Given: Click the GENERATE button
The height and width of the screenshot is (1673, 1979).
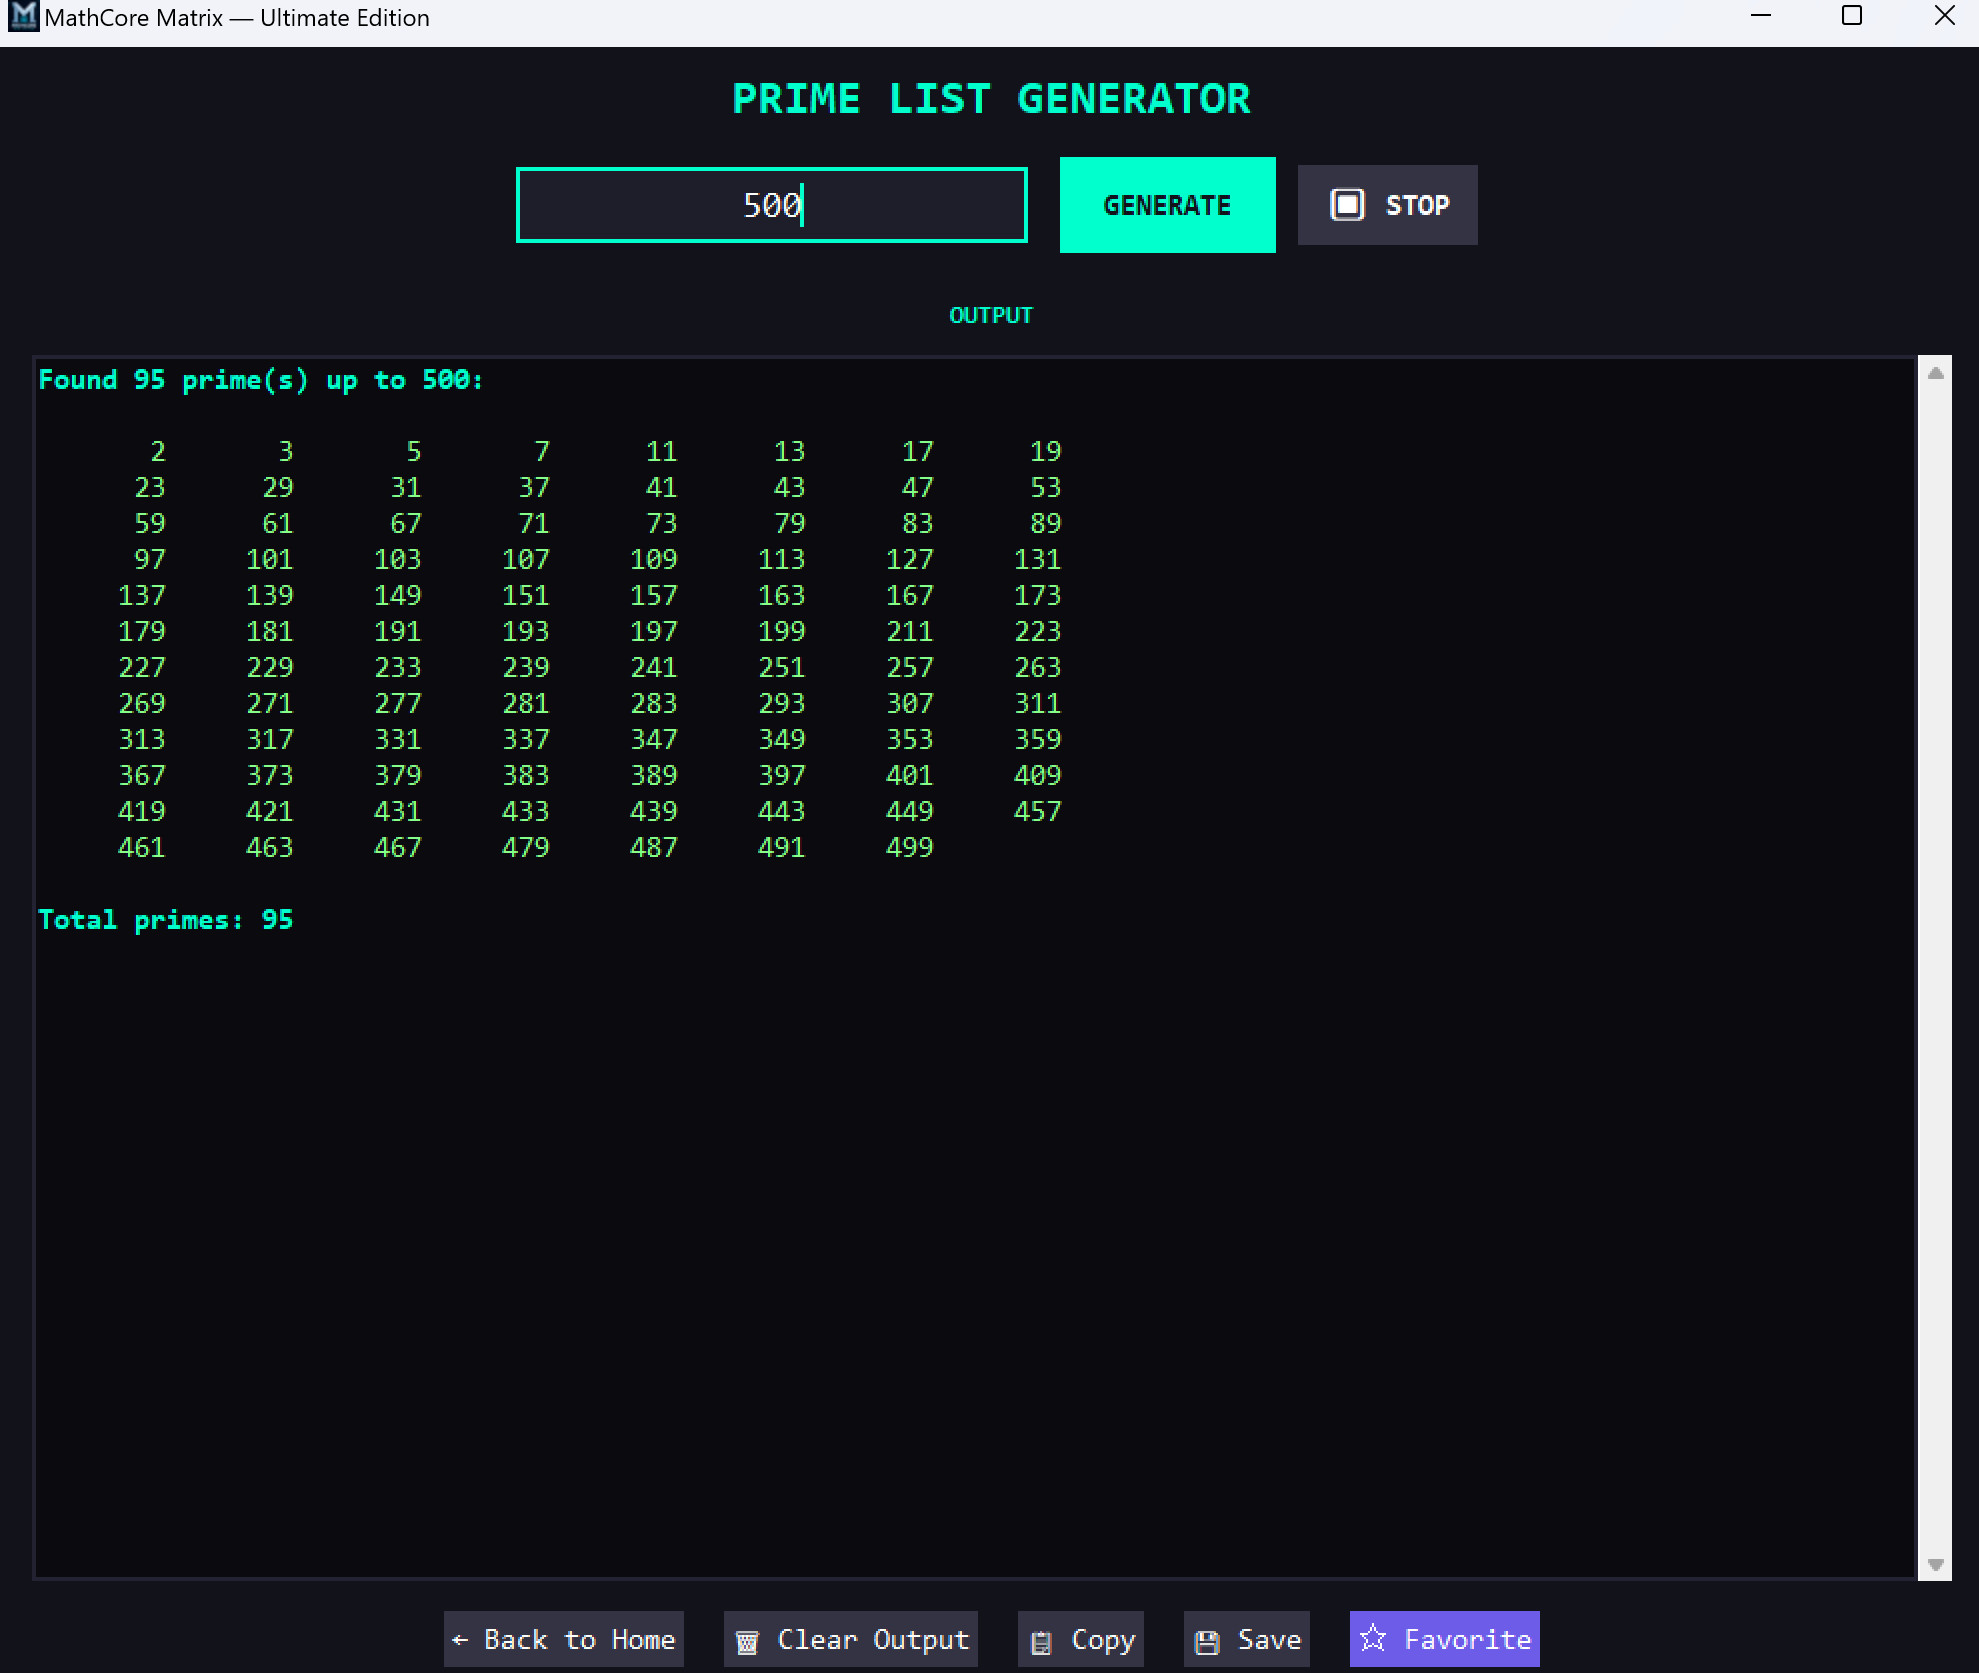Looking at the screenshot, I should 1167,205.
